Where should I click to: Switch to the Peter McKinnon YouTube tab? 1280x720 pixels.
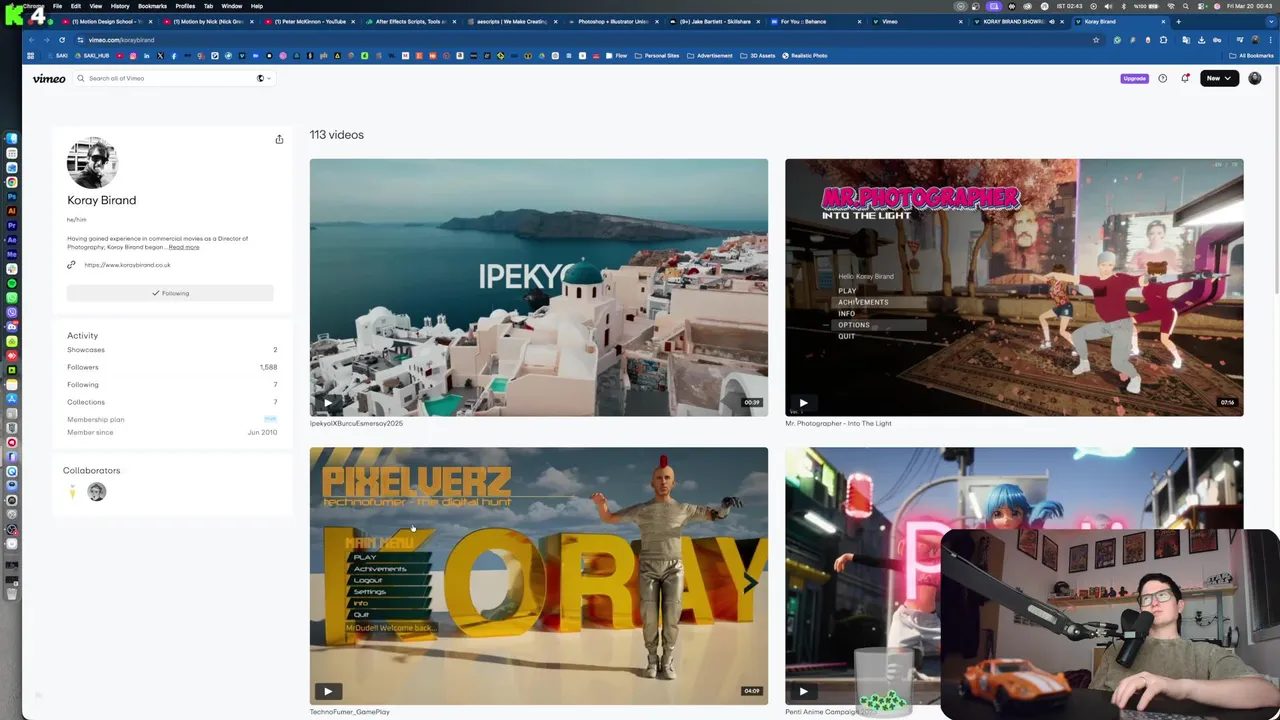pyautogui.click(x=312, y=21)
